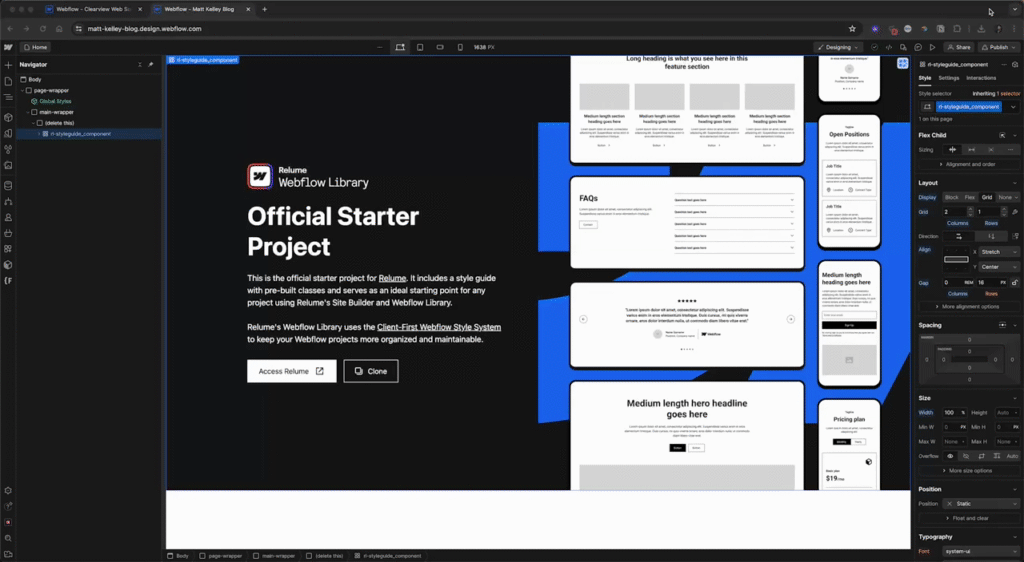
Task: Set display to Flex
Action: 970,197
